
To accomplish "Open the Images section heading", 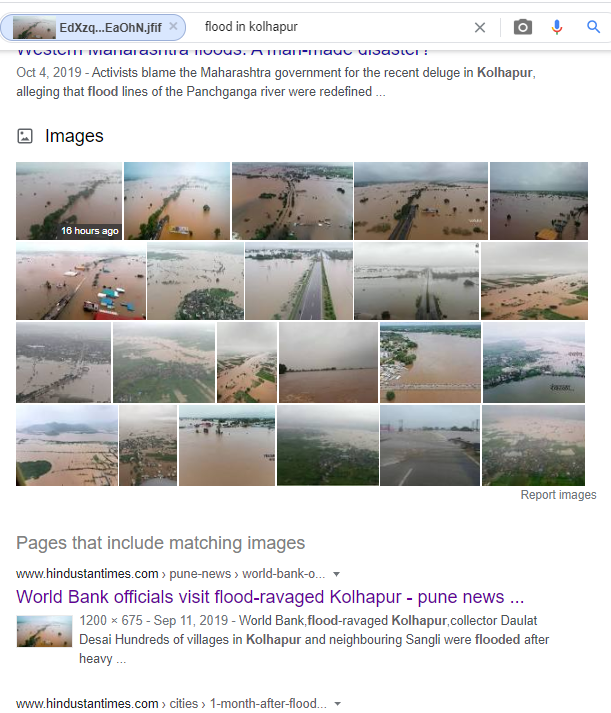I will [74, 136].
